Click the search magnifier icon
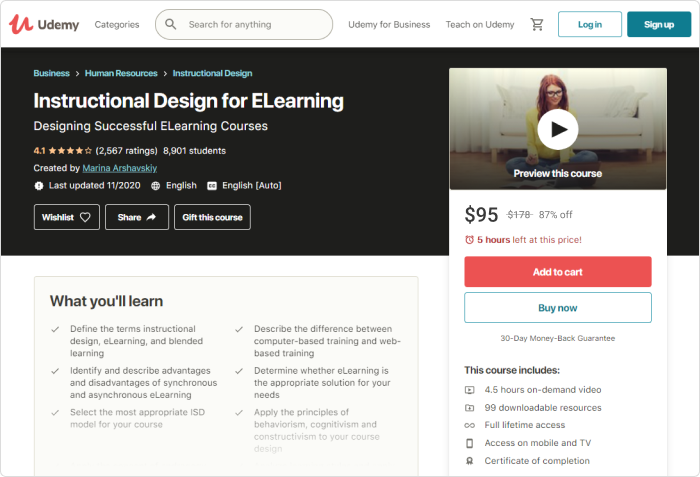The height and width of the screenshot is (477, 700). pyautogui.click(x=171, y=24)
